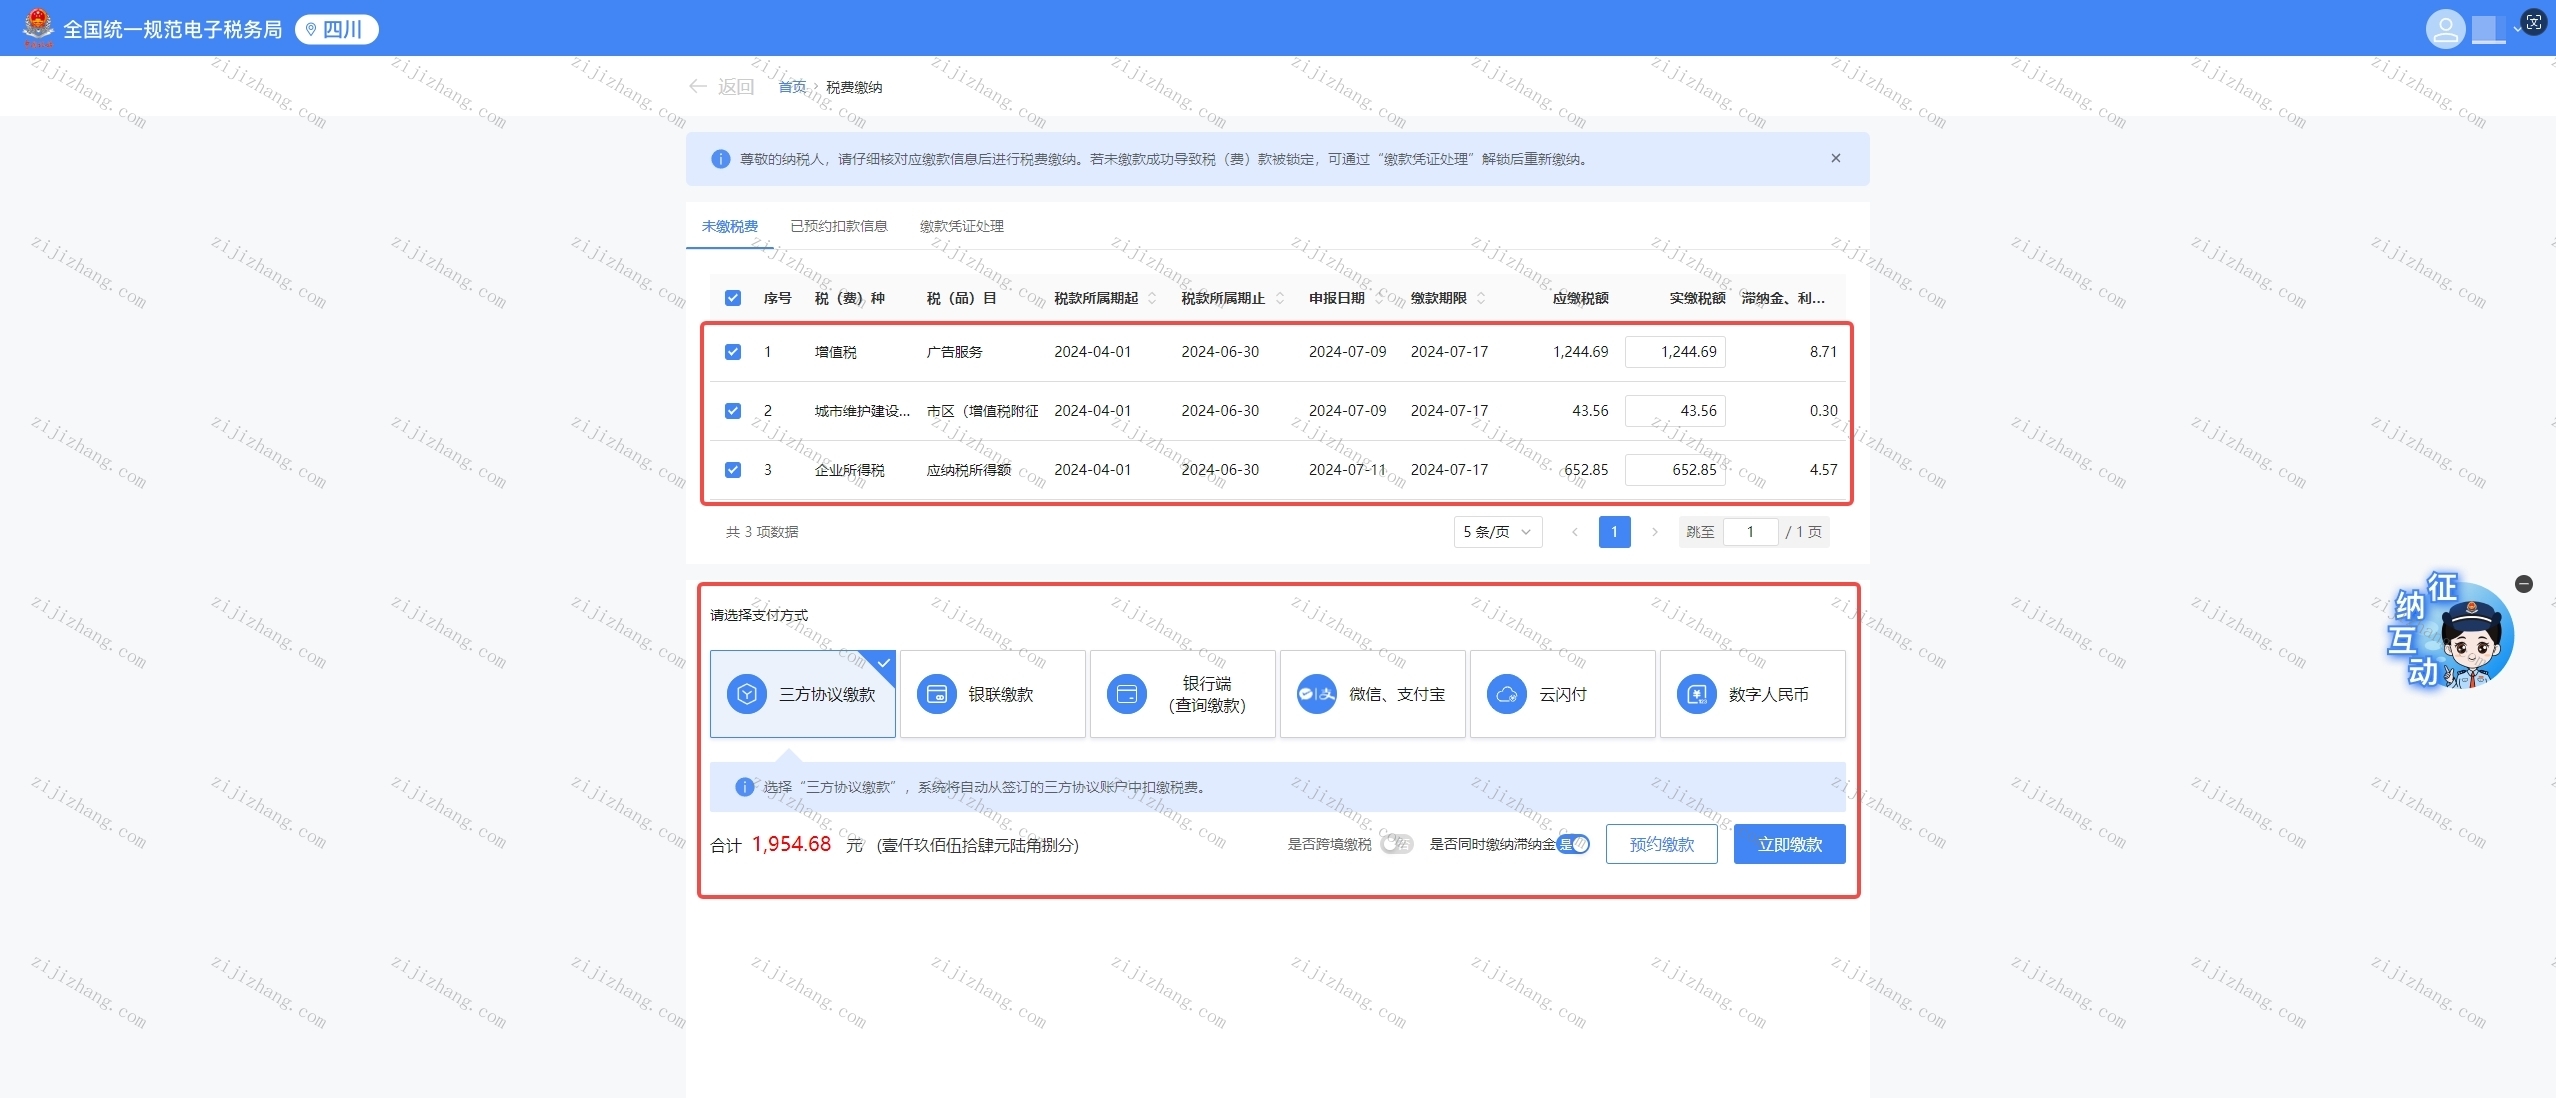Select page 1 in pagination

tap(1614, 532)
